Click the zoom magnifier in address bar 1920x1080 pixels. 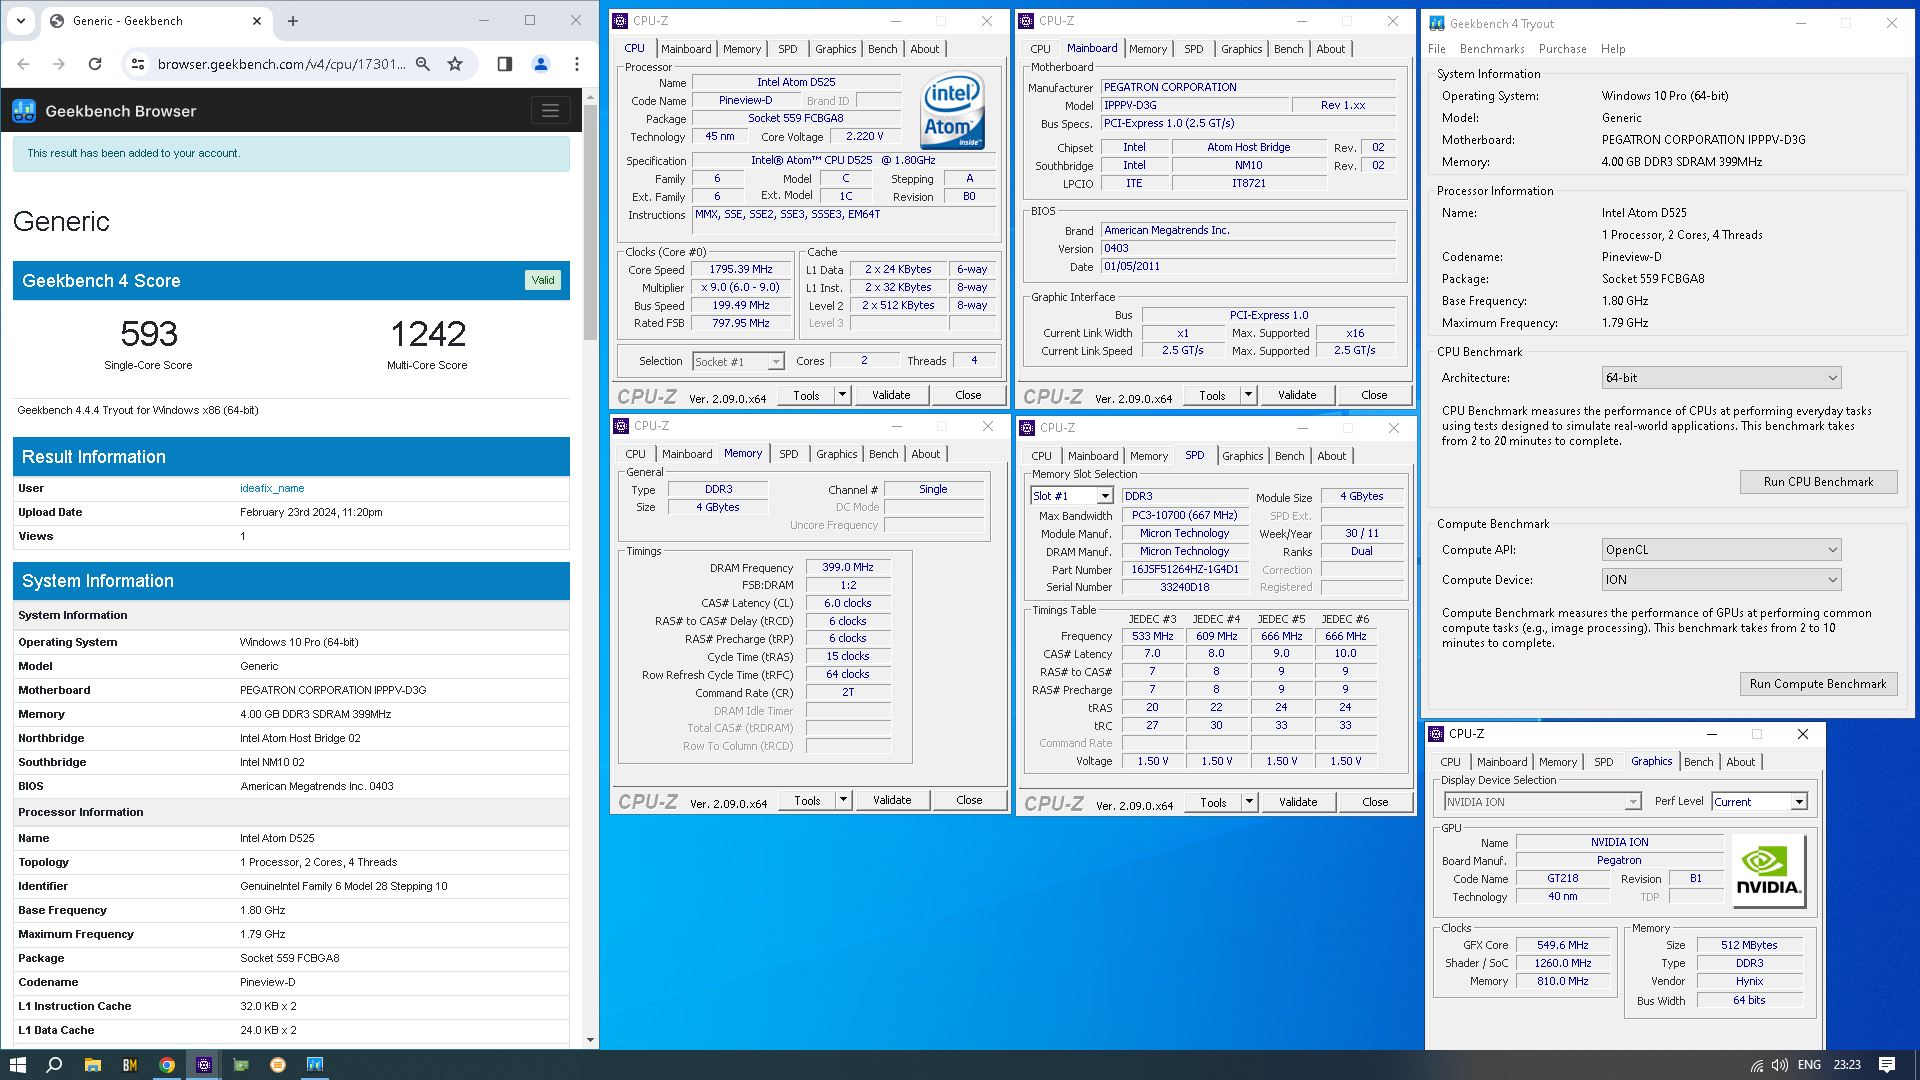[x=423, y=64]
